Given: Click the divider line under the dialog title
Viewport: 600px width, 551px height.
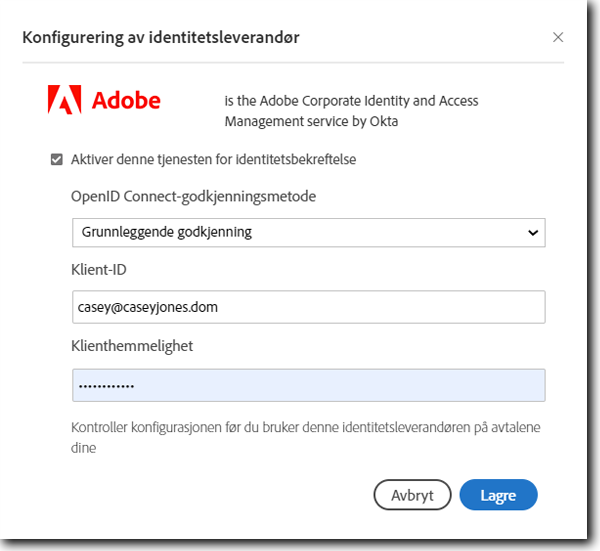Looking at the screenshot, I should (300, 62).
